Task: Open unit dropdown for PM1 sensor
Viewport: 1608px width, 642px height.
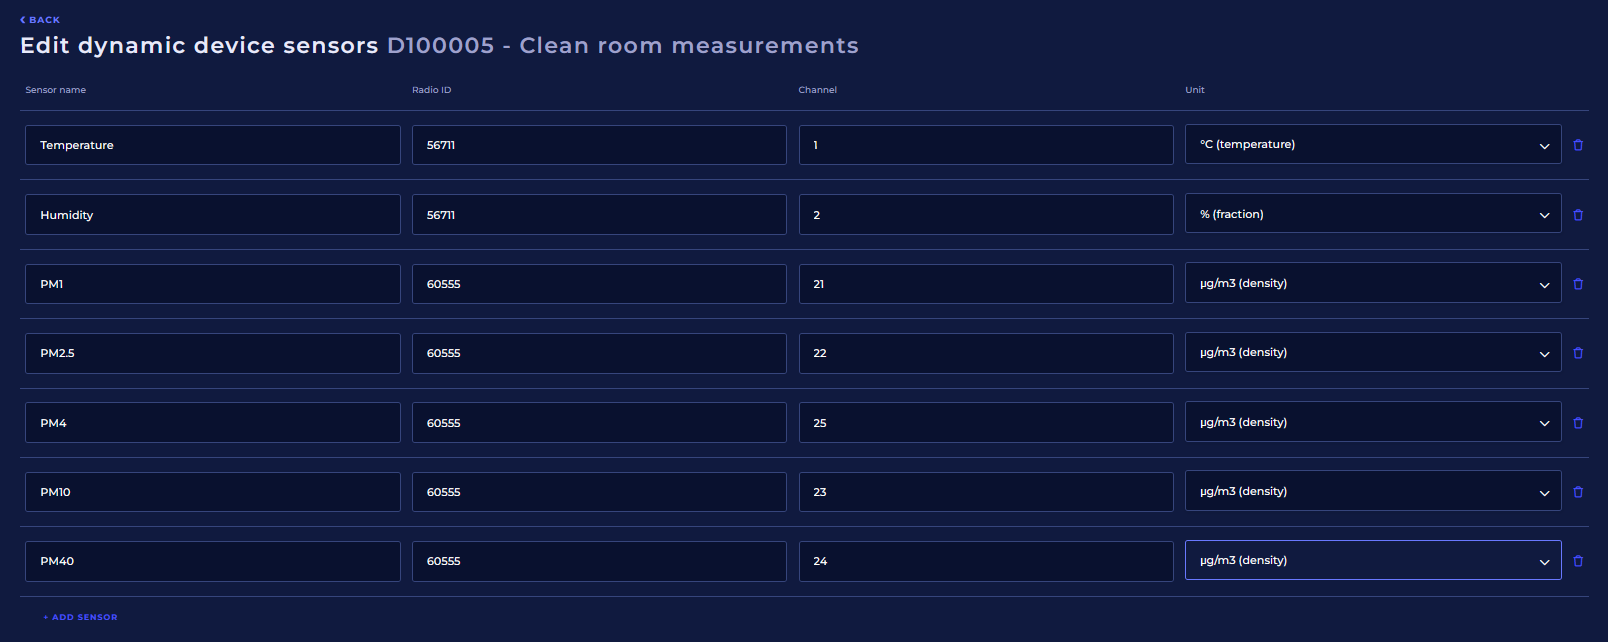Action: tap(1372, 284)
